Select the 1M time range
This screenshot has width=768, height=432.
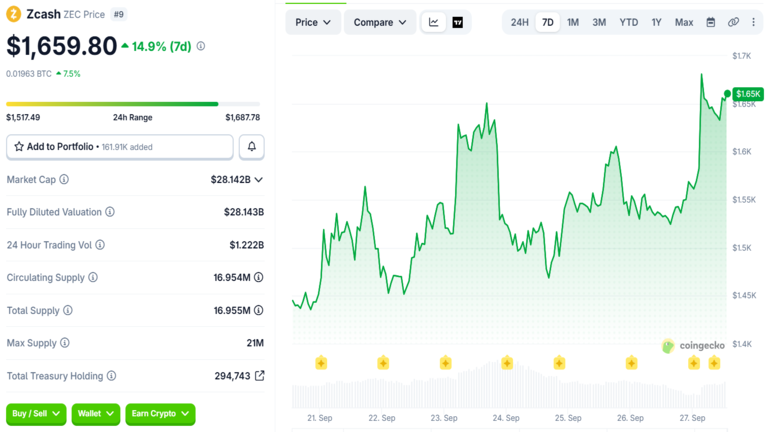coord(573,23)
